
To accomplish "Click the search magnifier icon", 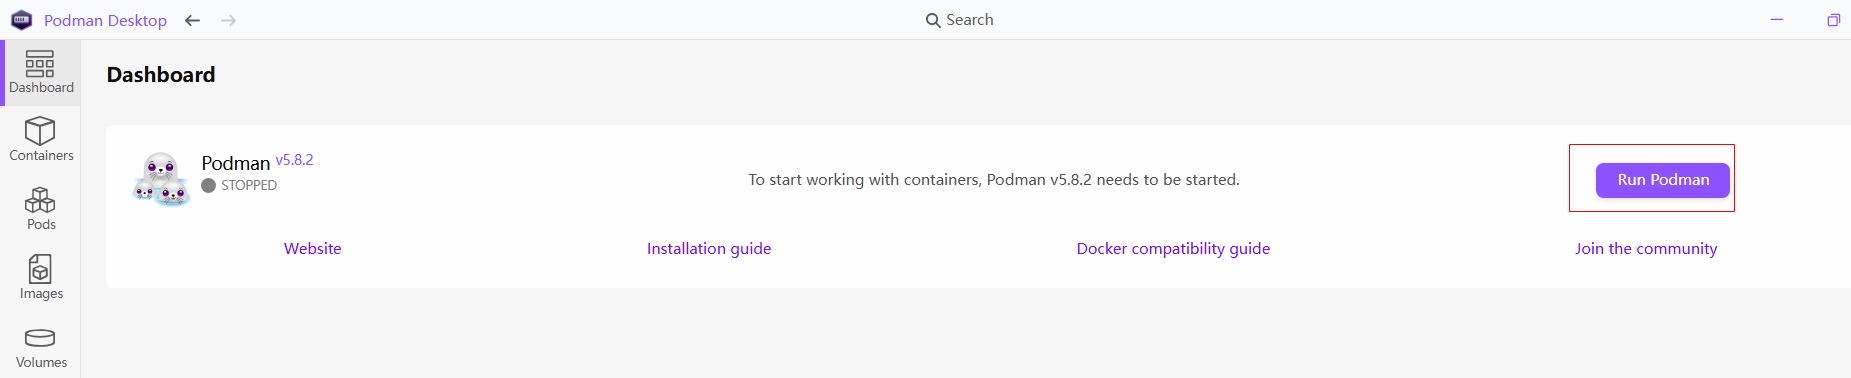I will [933, 20].
